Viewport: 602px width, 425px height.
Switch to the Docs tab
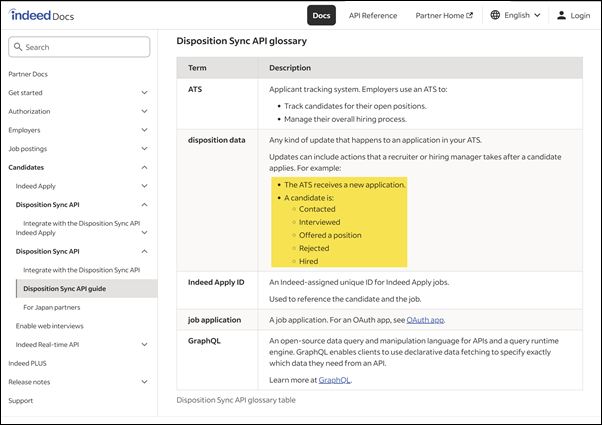pyautogui.click(x=321, y=16)
